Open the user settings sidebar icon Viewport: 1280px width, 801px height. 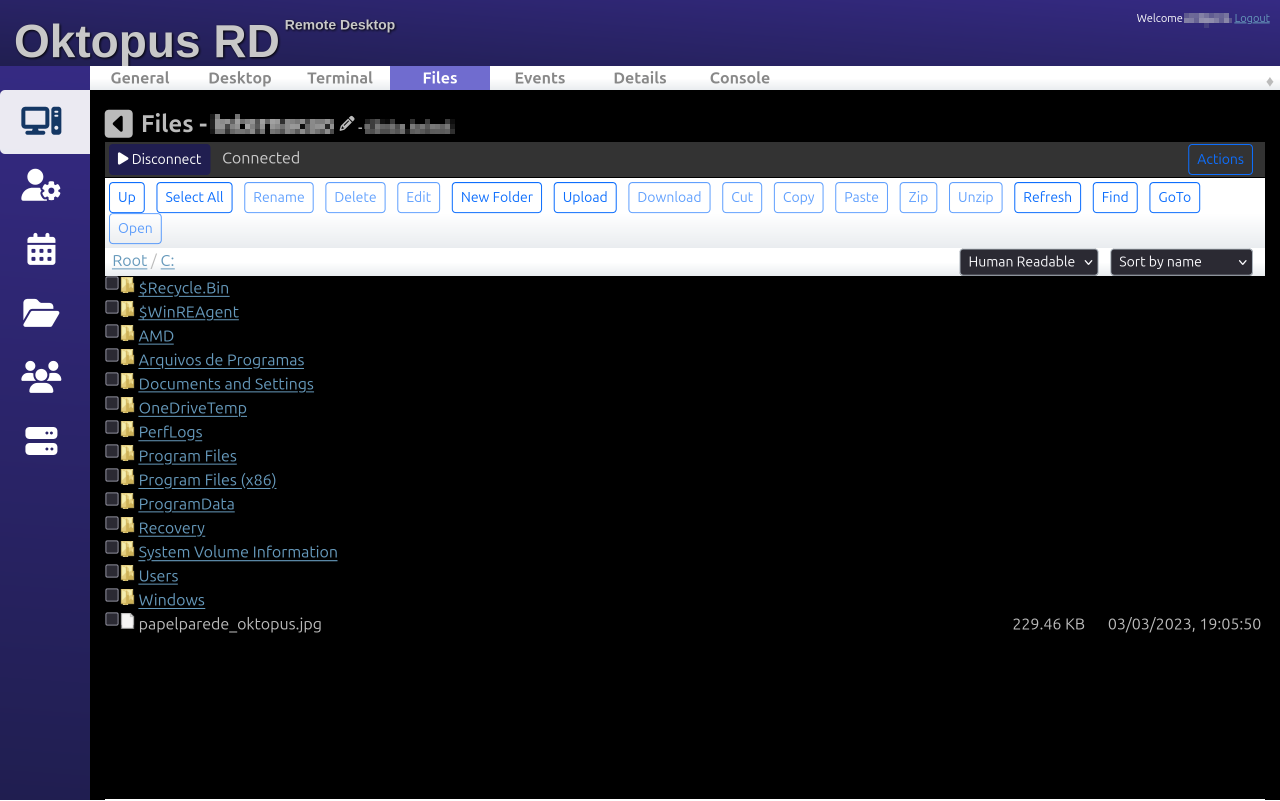42,185
